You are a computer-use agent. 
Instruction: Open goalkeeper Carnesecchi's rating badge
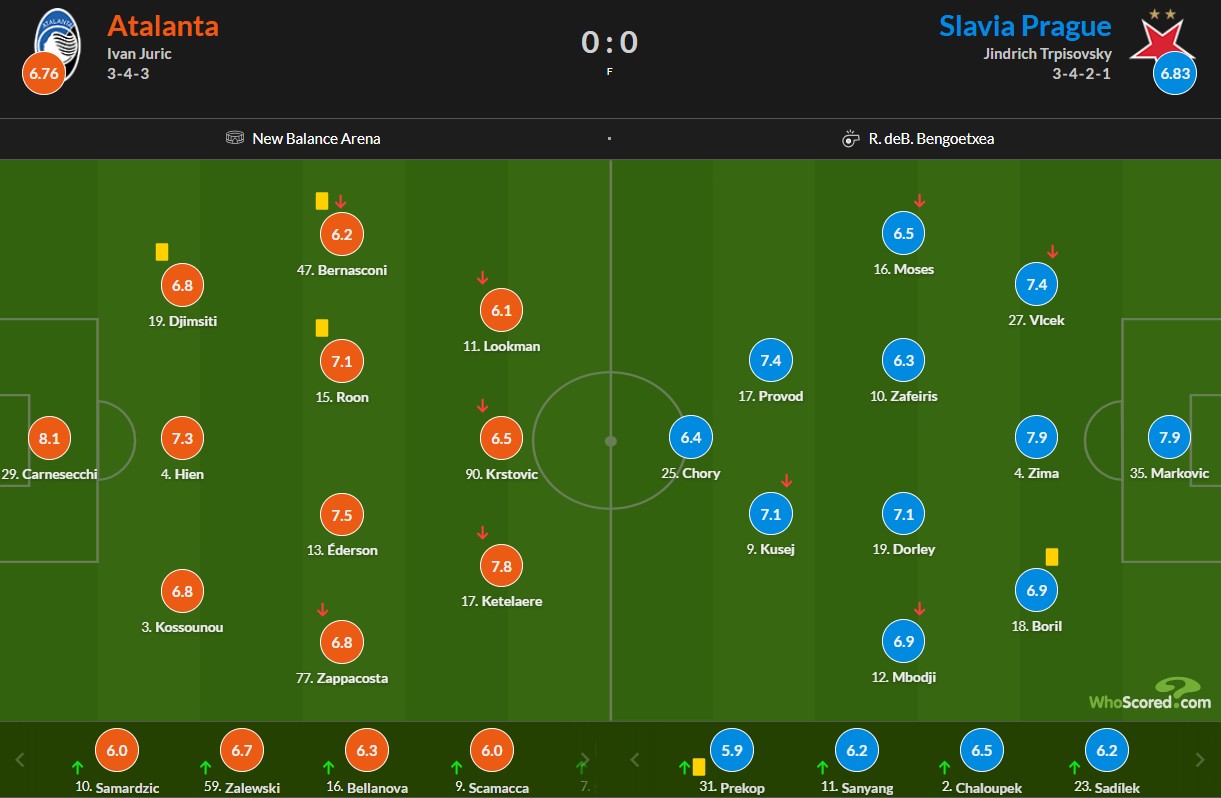(49, 437)
